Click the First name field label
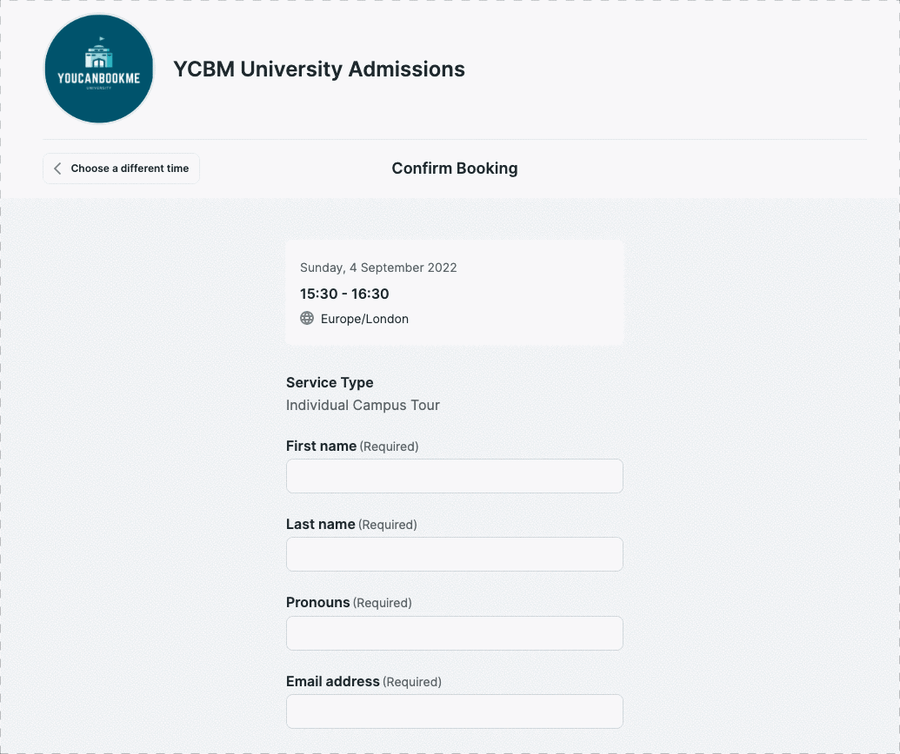 click(320, 446)
